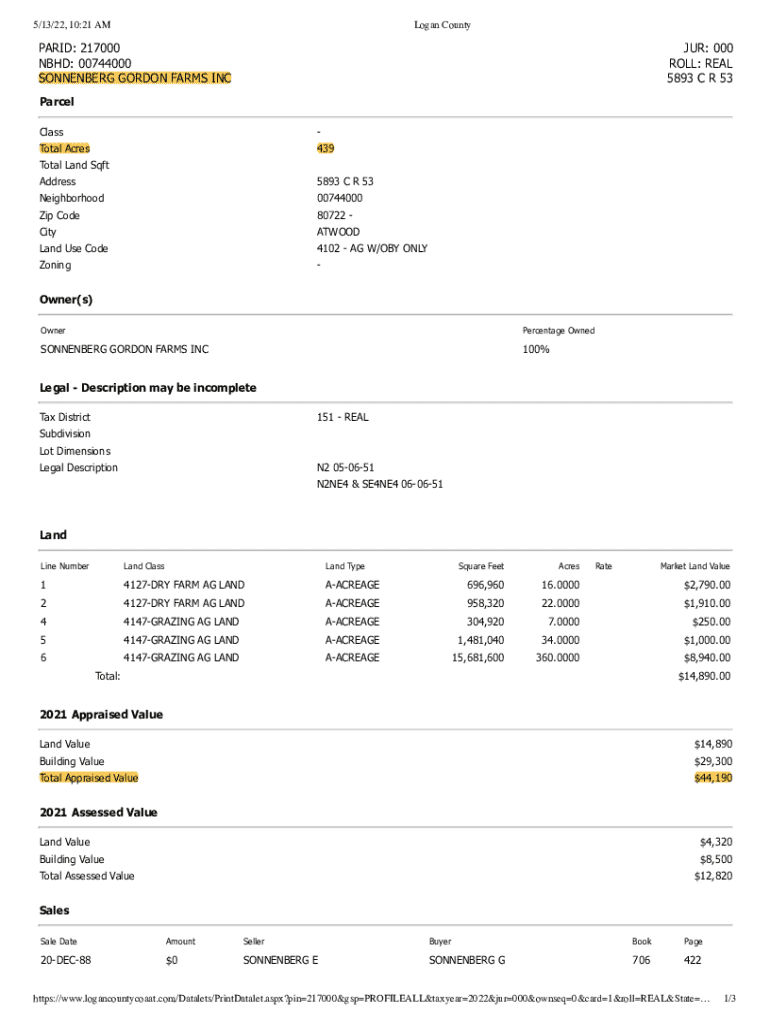The image size is (770, 1024).
Task: Click the highlighted owner name in the page header
Action: 135,78
